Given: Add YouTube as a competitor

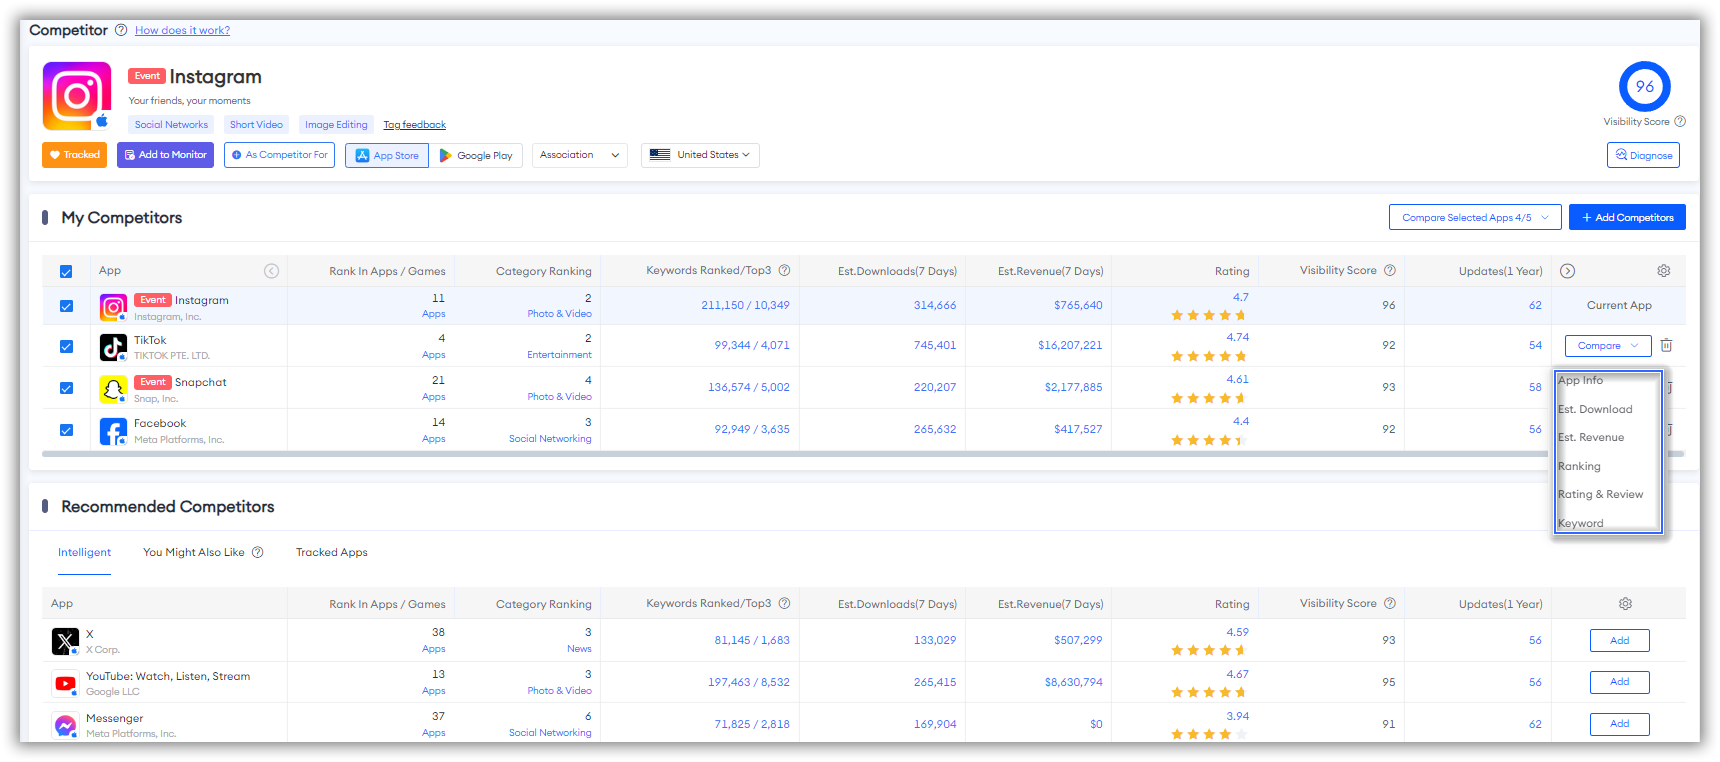Looking at the screenshot, I should tap(1619, 682).
